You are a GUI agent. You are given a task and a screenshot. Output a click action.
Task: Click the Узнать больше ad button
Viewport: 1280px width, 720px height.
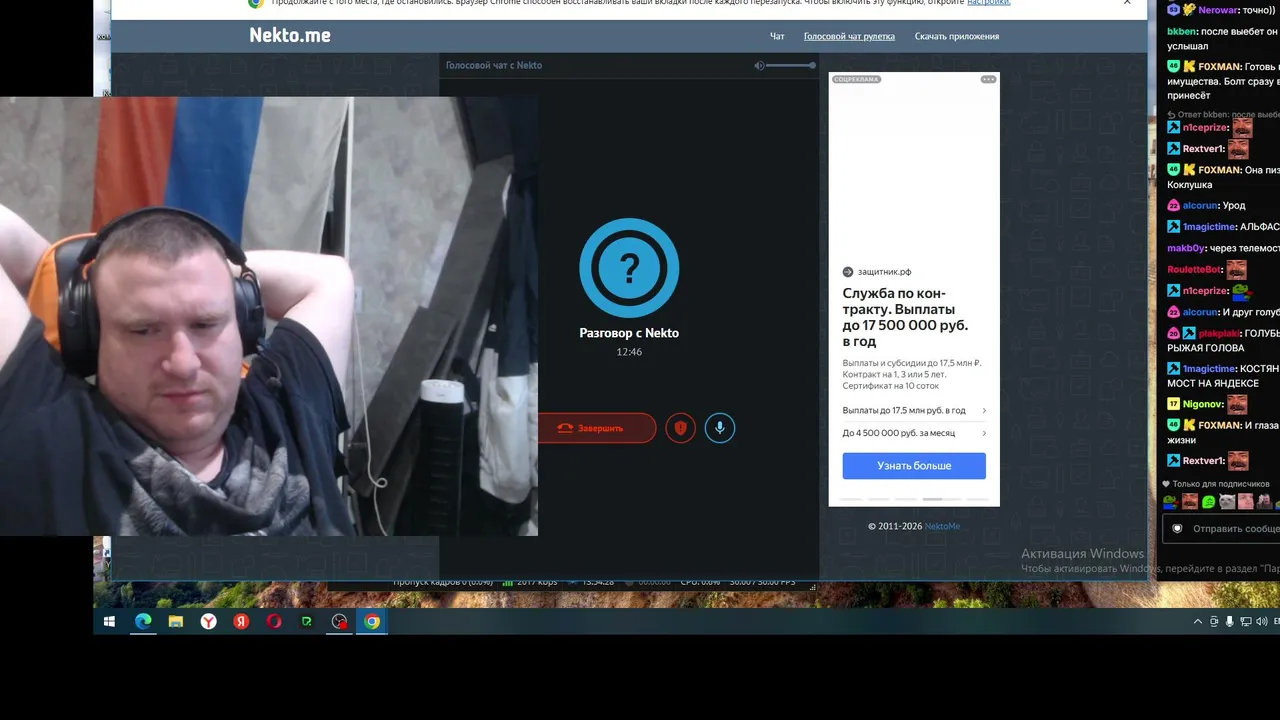click(914, 466)
